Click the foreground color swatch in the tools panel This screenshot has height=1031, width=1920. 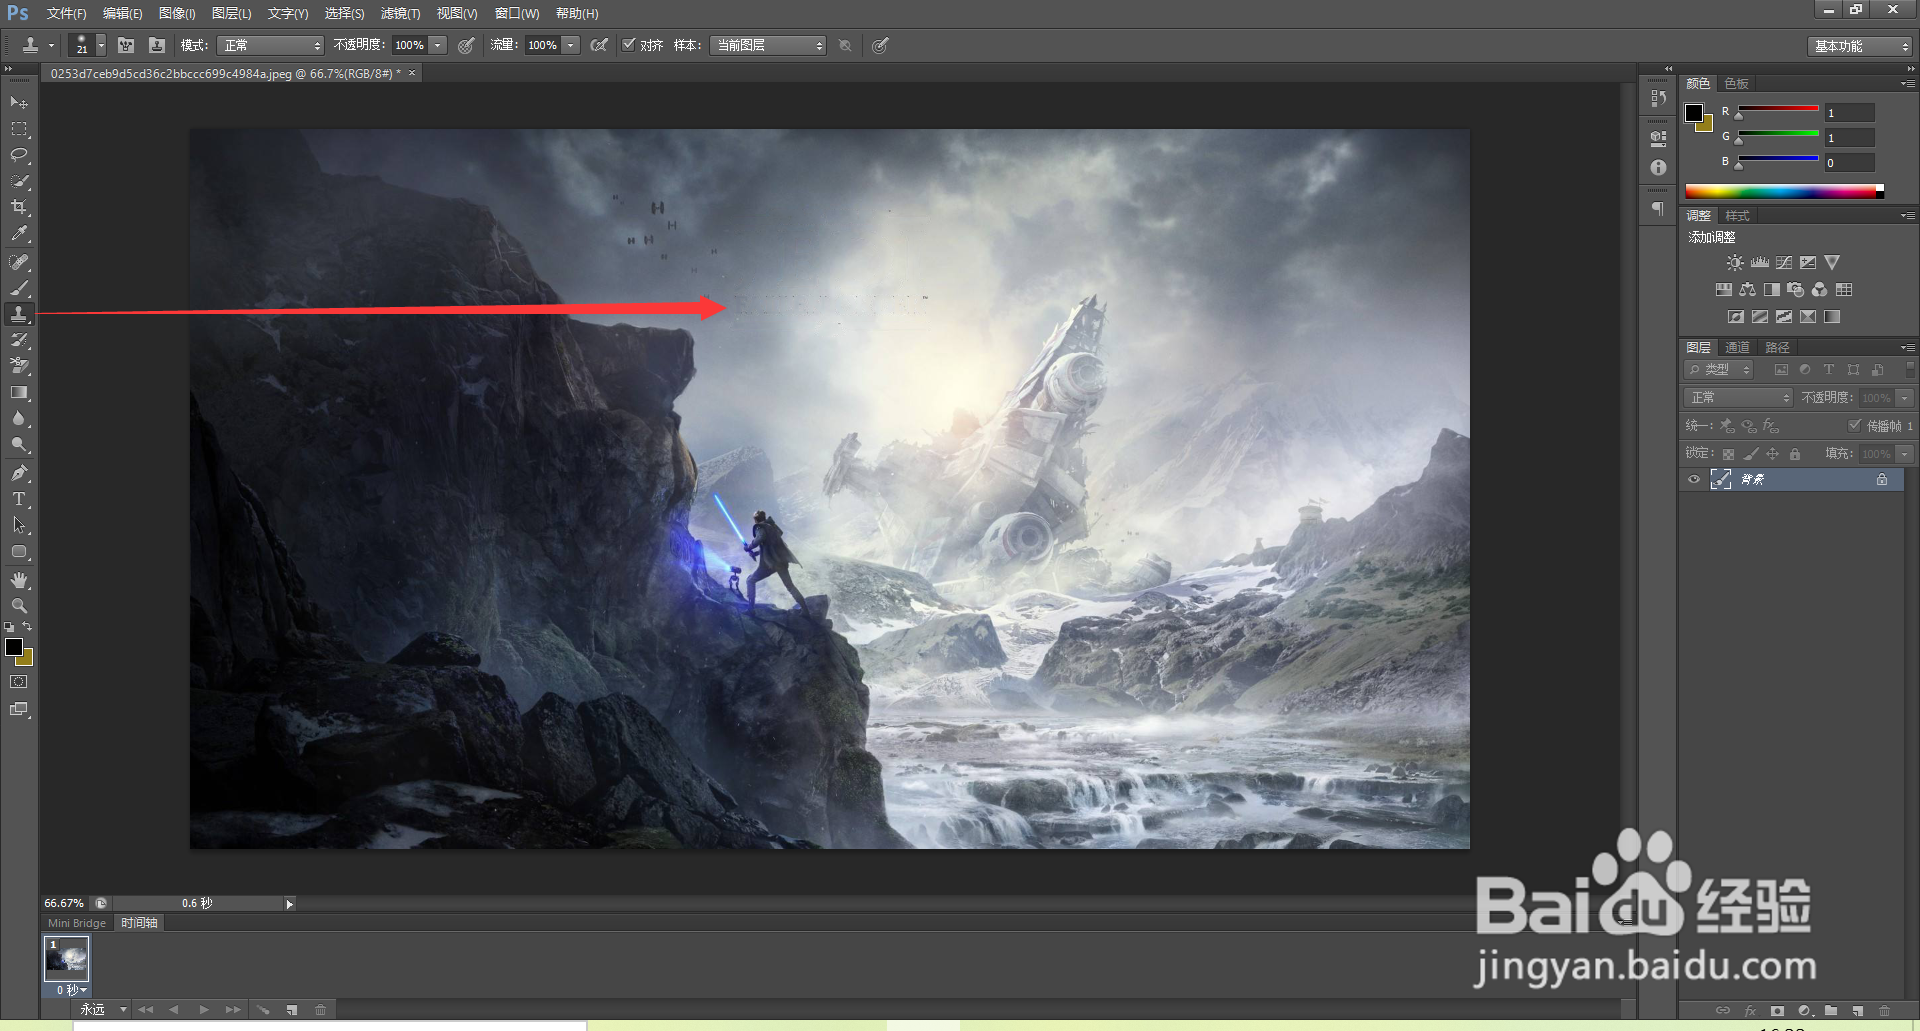tap(14, 647)
